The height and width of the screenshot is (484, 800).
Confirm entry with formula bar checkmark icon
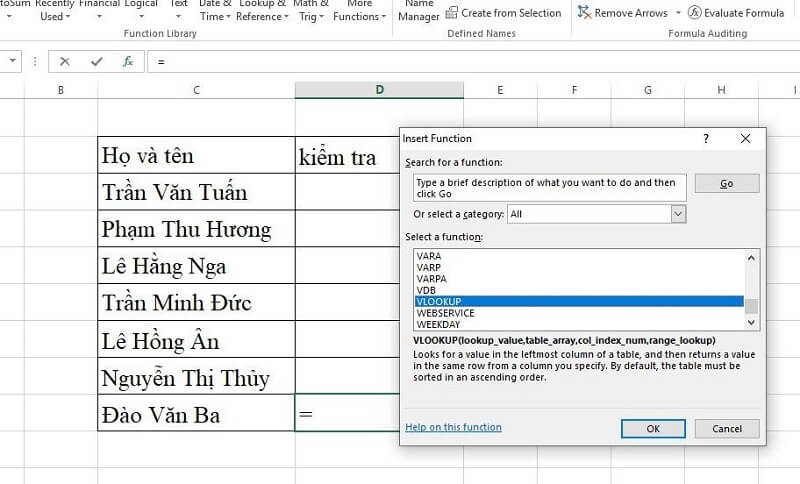click(97, 61)
